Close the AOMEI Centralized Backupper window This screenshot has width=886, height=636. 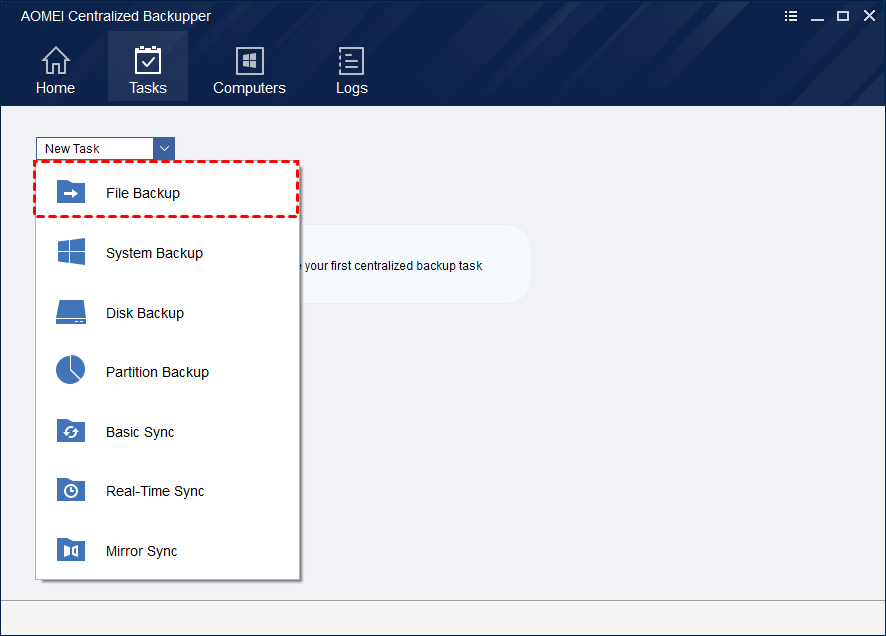click(869, 16)
